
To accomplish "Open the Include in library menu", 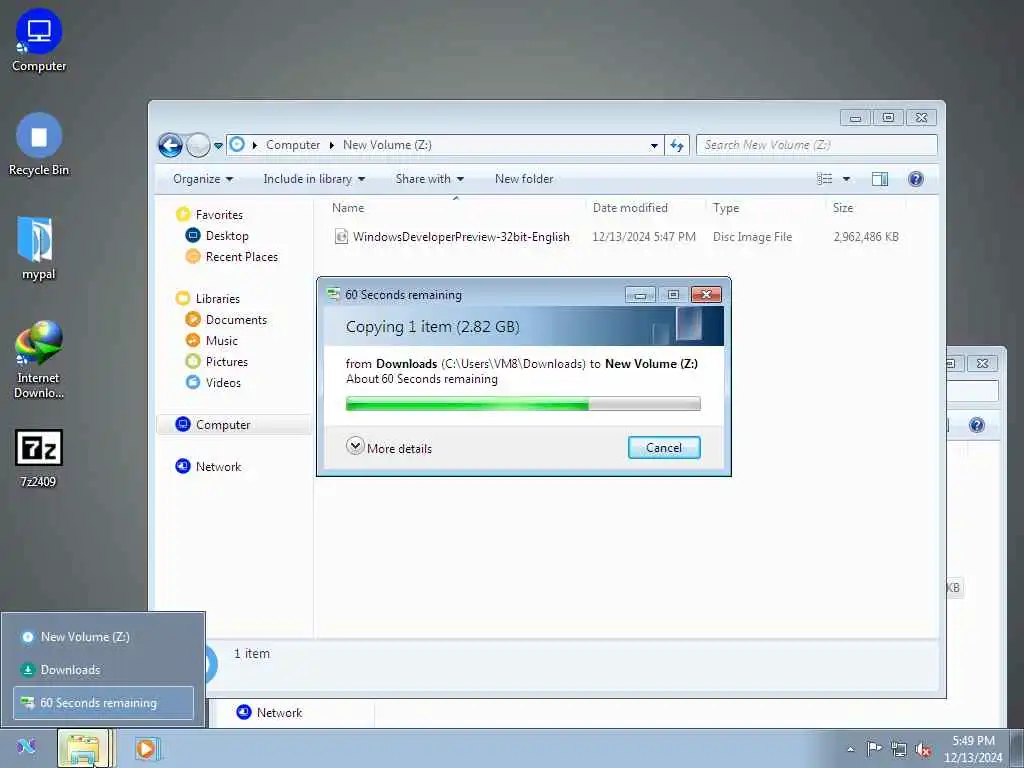I will tap(313, 179).
